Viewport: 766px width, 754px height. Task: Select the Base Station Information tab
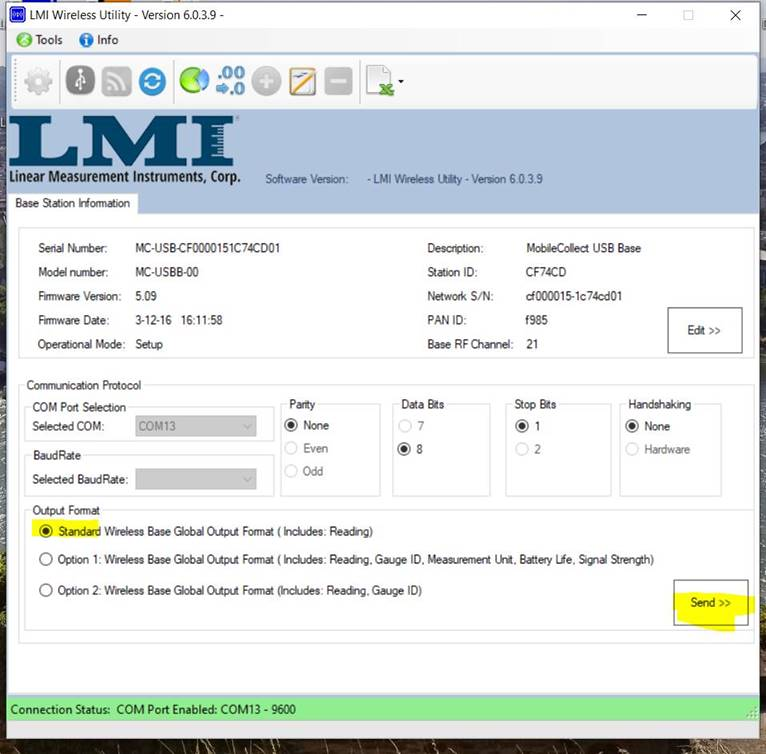click(72, 203)
